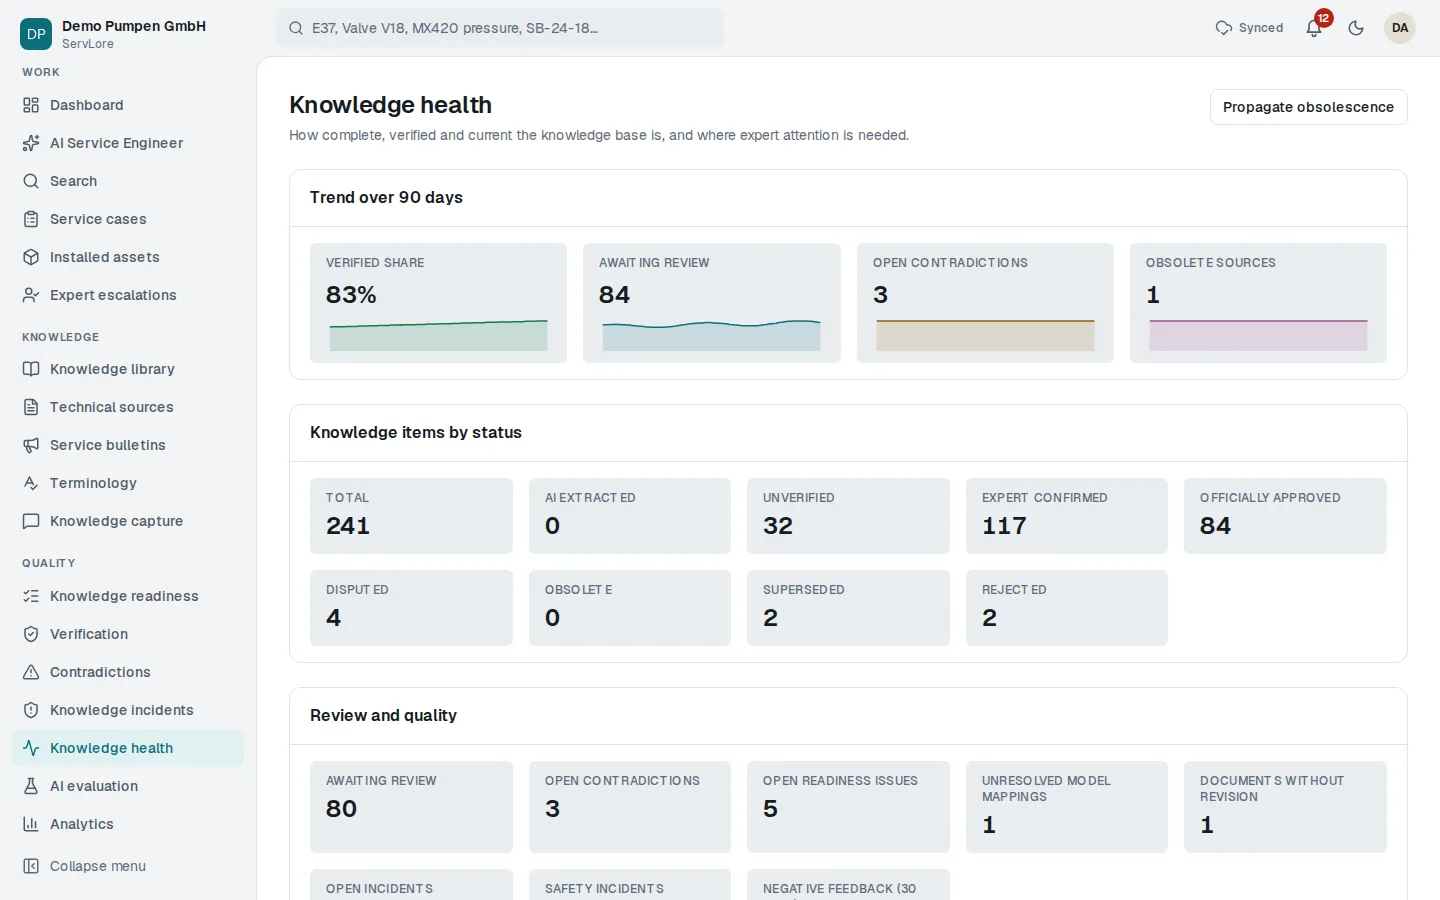Screen dimensions: 1440x900
Task: Click the Synced status indicator
Action: point(1249,28)
